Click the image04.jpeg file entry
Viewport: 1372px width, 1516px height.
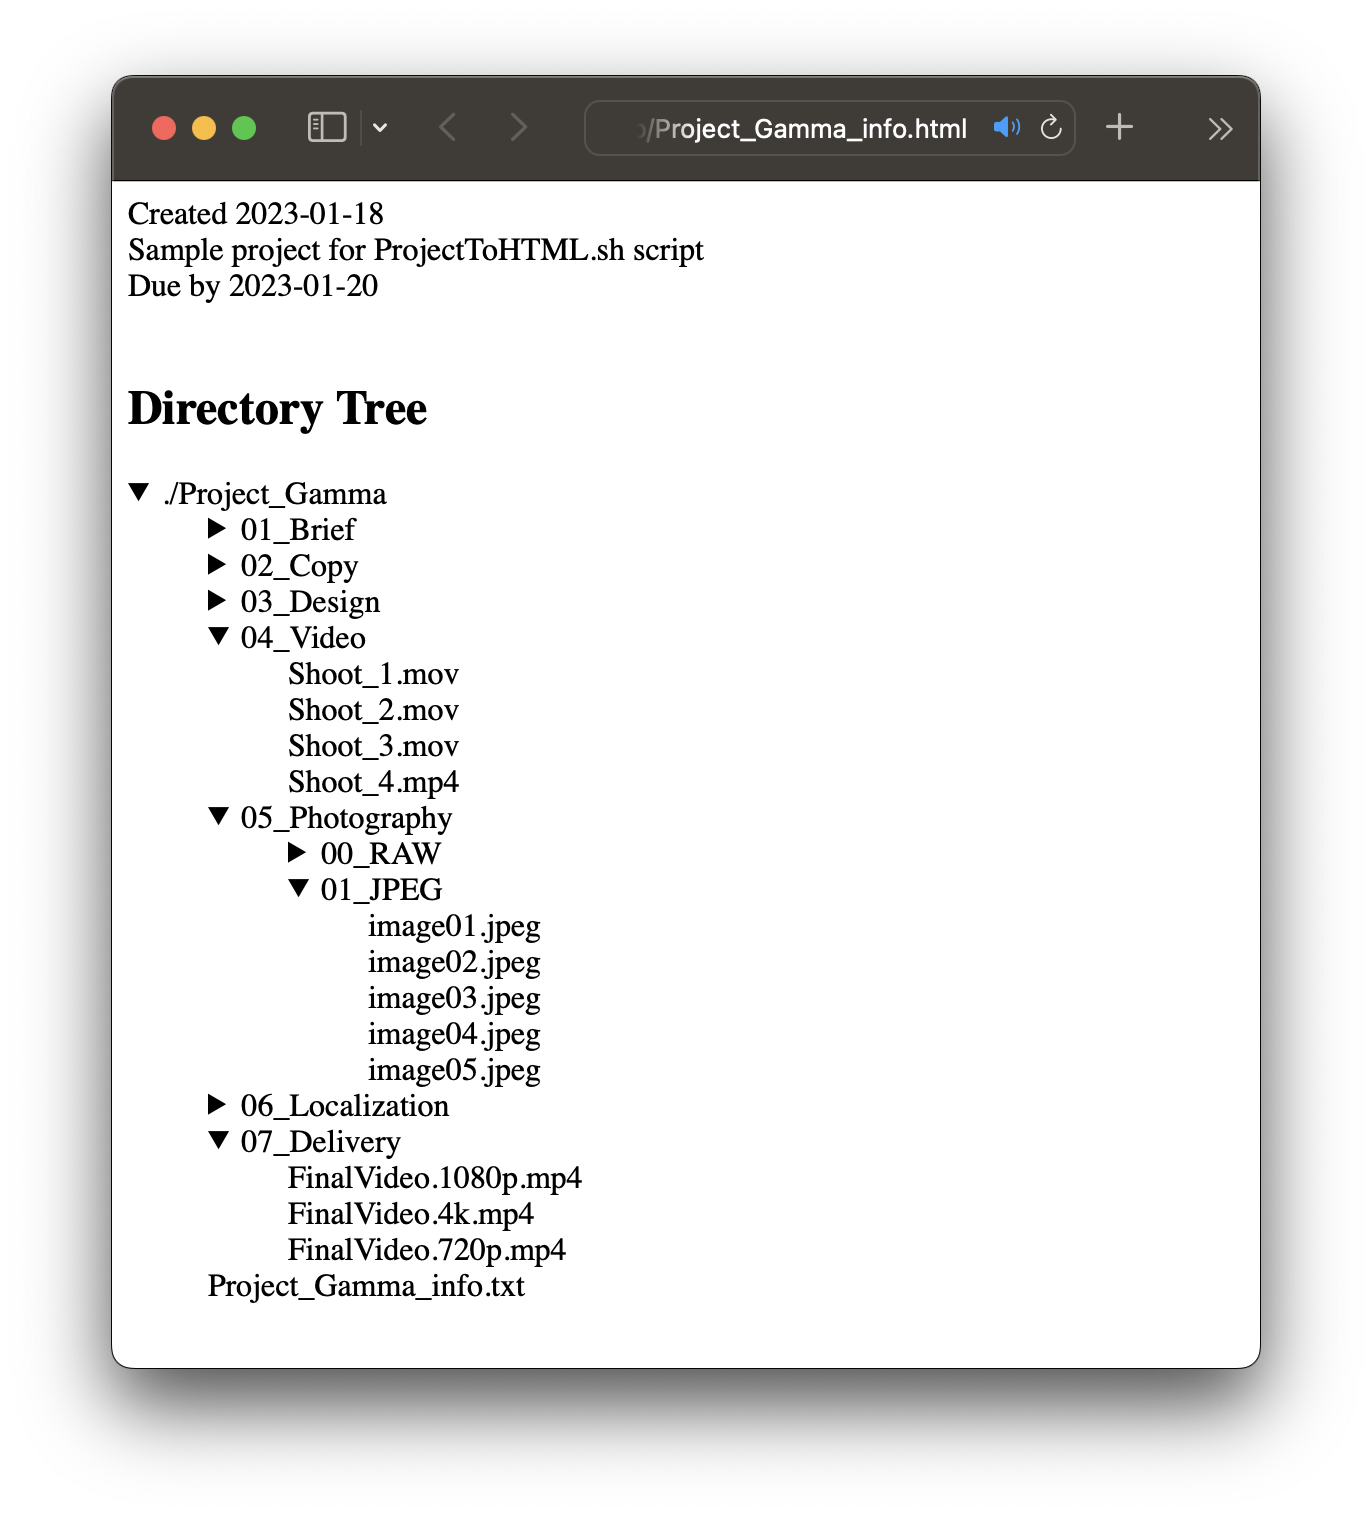(454, 1034)
